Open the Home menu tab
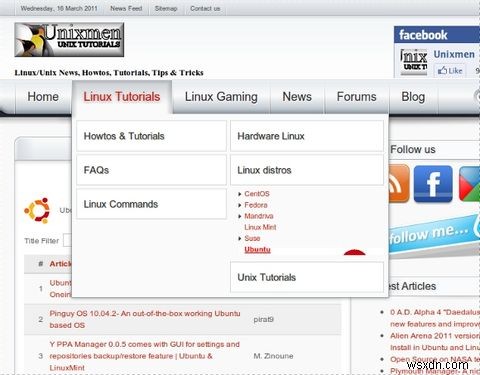480x375 pixels. pyautogui.click(x=43, y=97)
